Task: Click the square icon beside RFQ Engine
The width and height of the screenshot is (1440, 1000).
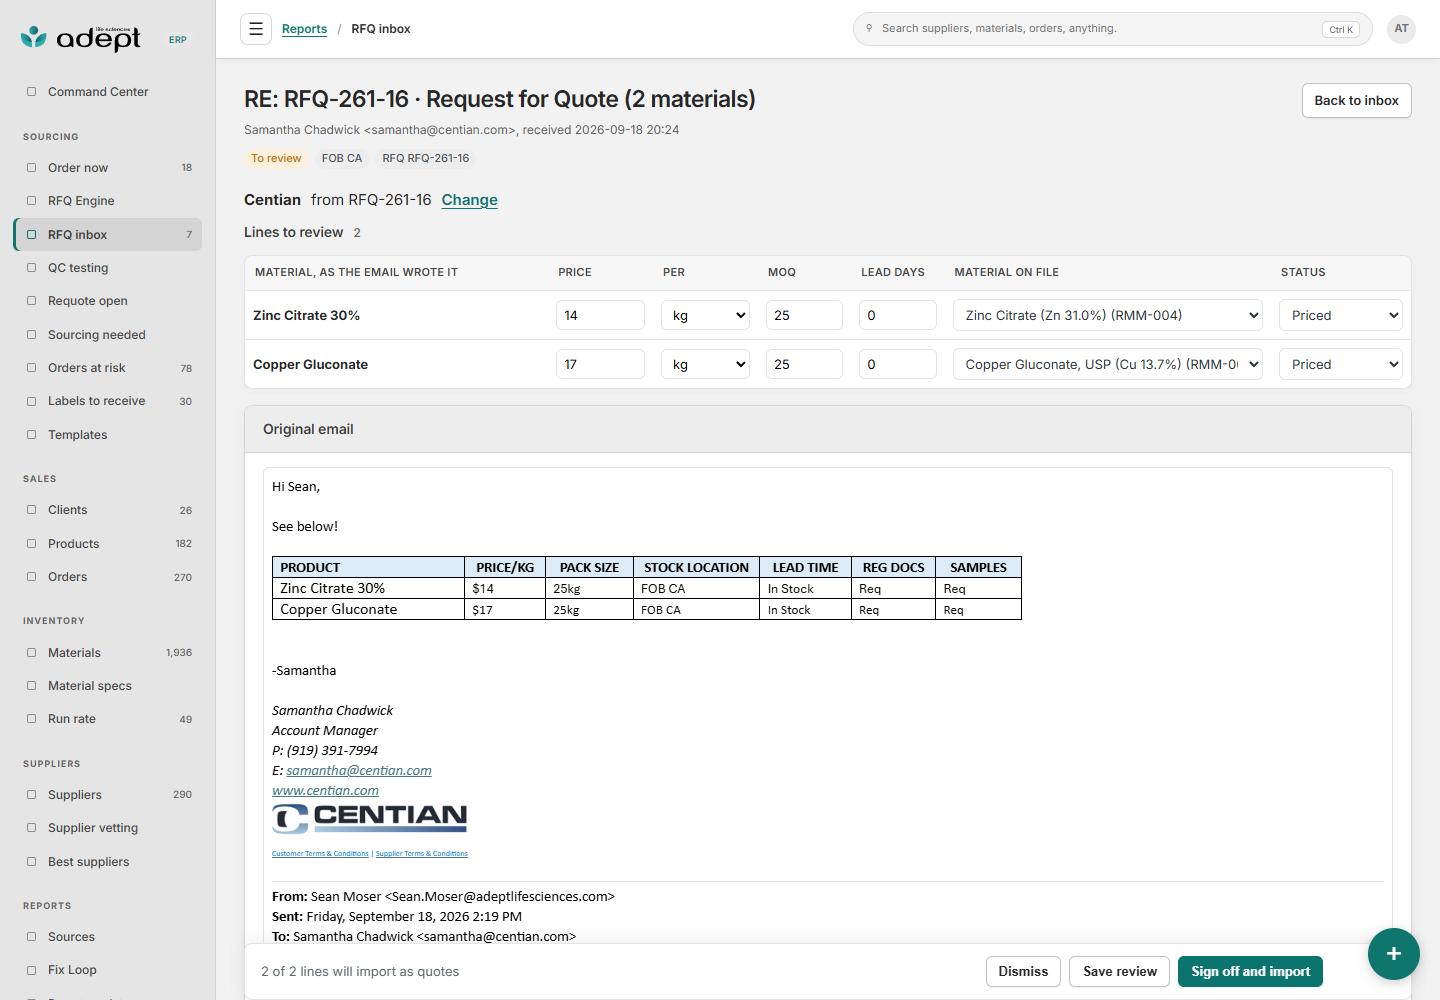Action: coord(31,201)
